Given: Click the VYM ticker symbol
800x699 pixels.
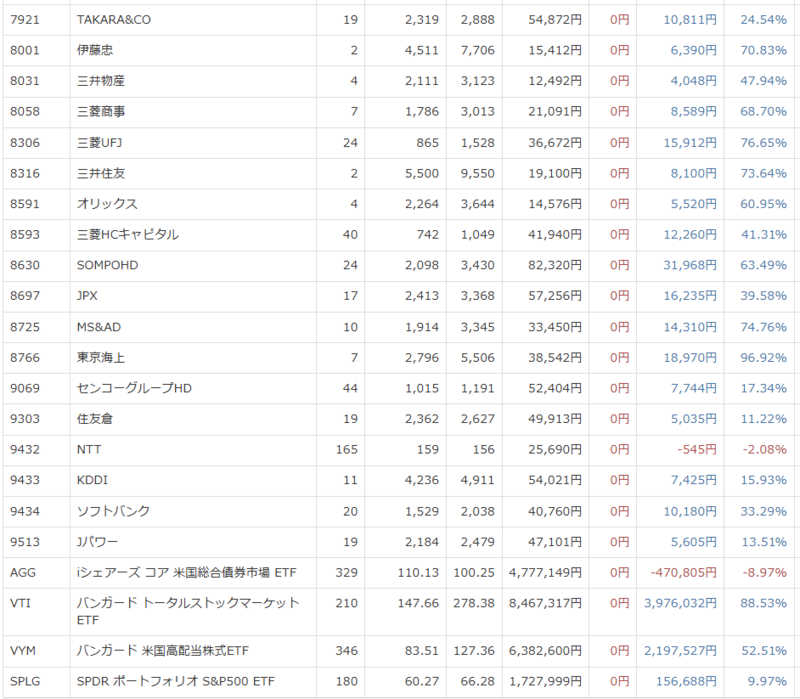Looking at the screenshot, I should click(x=23, y=651).
